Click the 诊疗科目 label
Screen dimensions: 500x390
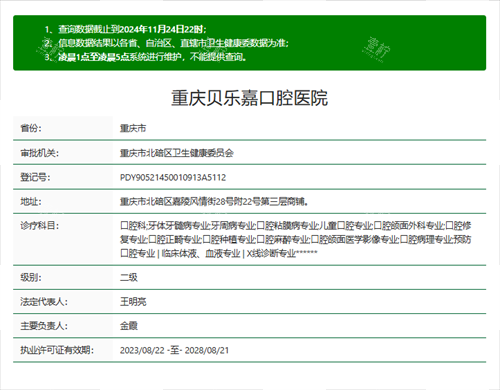coord(40,226)
